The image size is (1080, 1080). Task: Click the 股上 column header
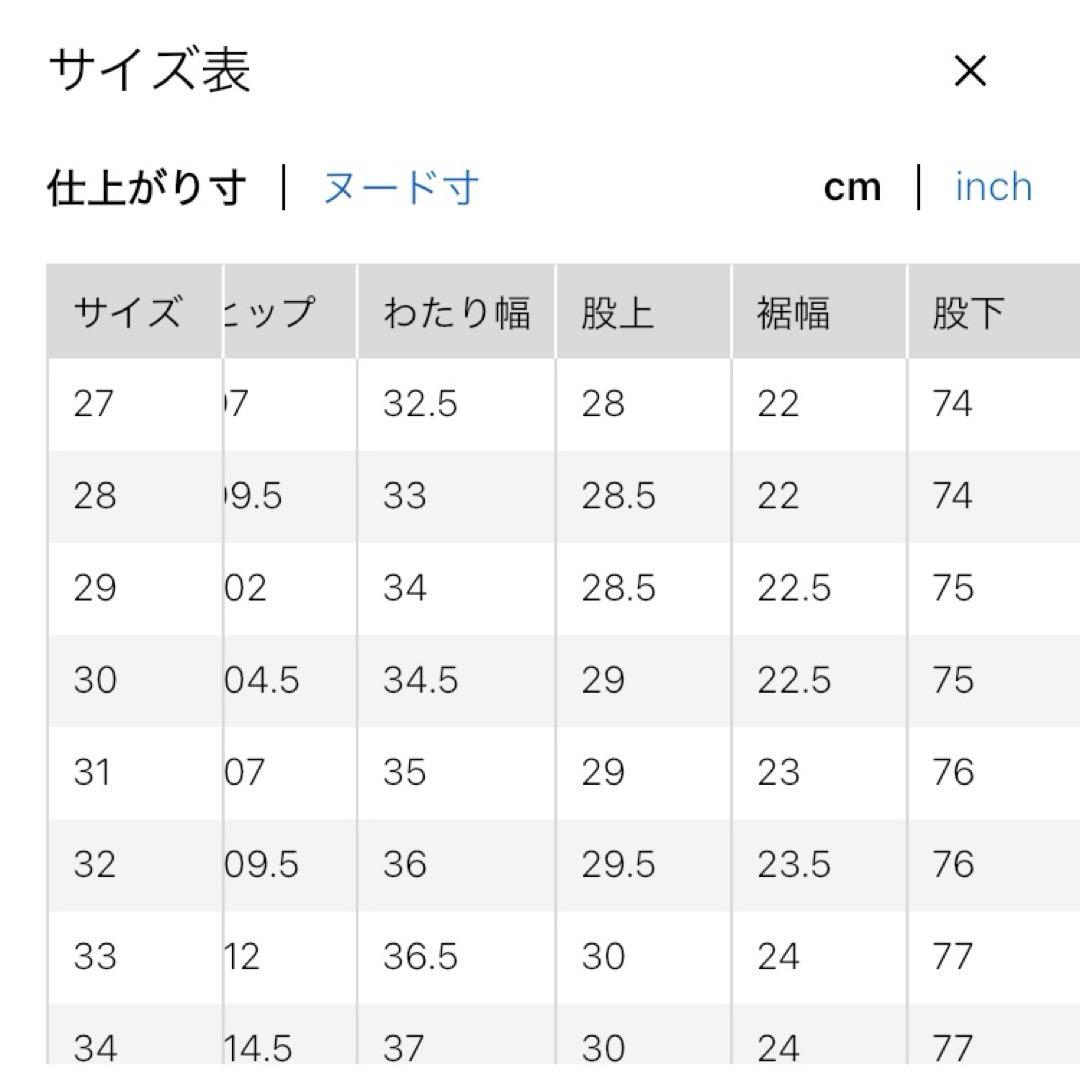pyautogui.click(x=617, y=313)
